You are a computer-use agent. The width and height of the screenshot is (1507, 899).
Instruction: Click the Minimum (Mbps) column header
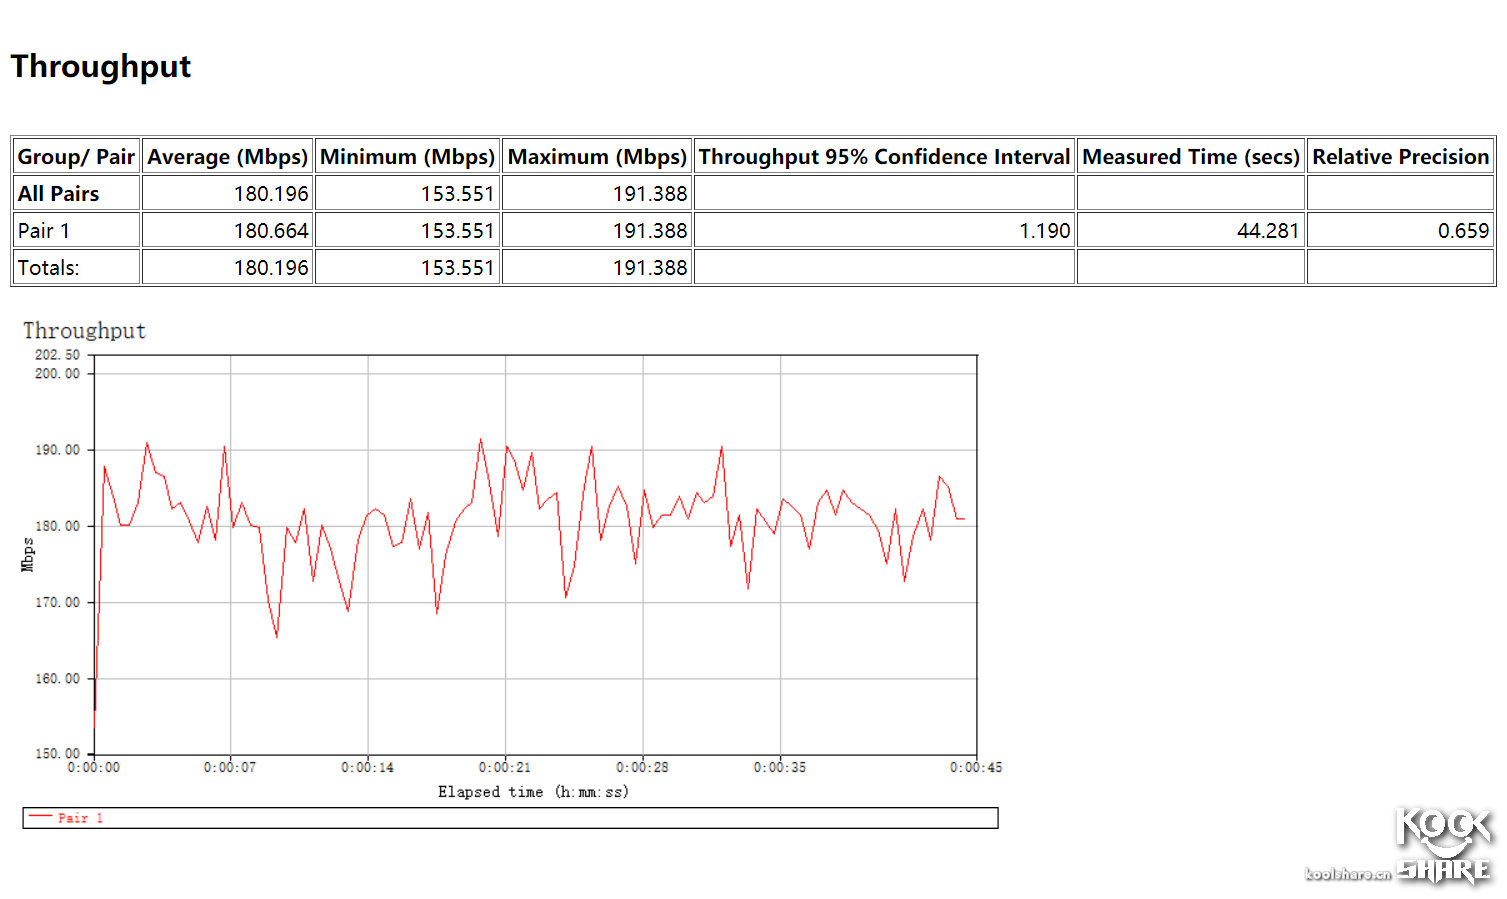(x=407, y=157)
